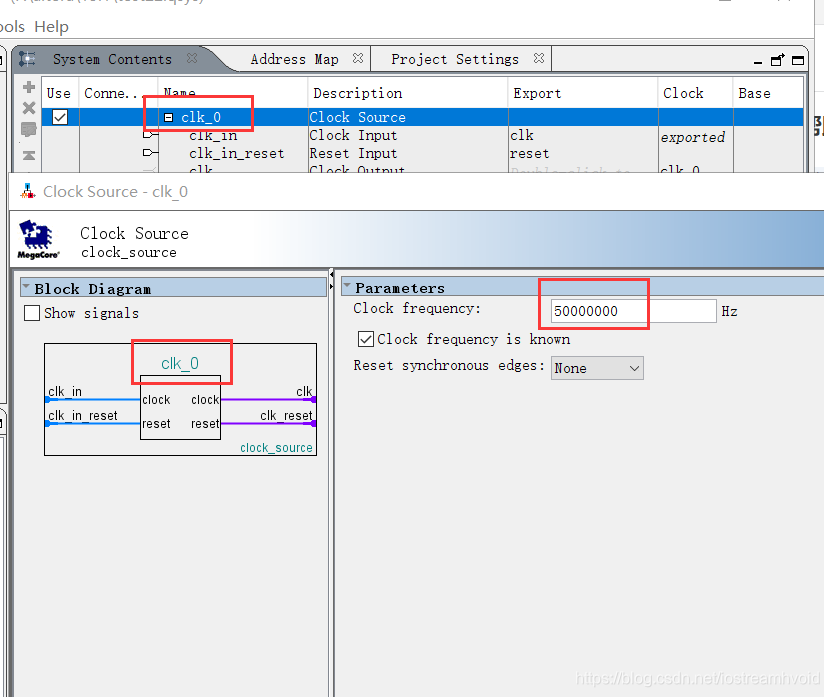
Task: Close the System Contents tab
Action: pyautogui.click(x=192, y=58)
